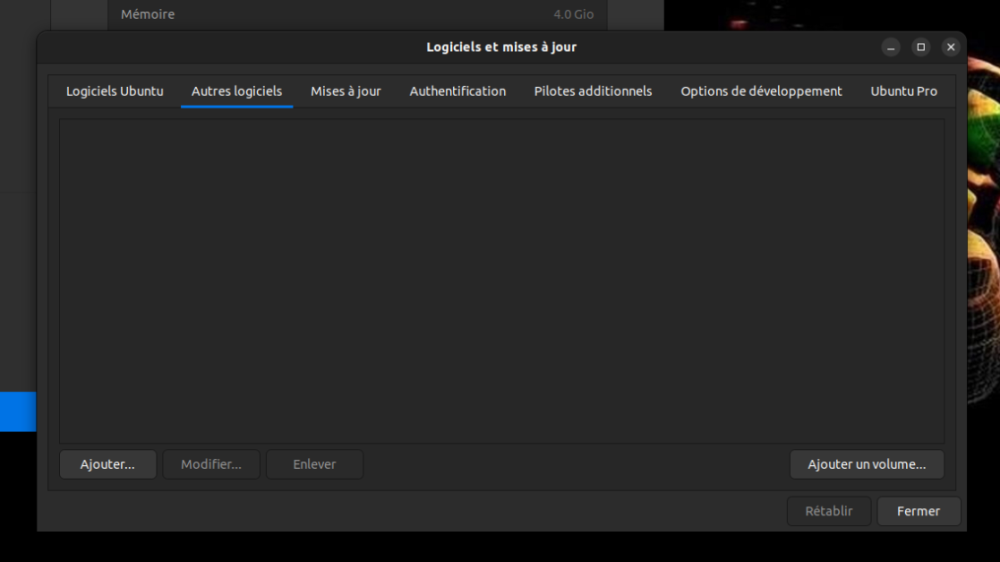The height and width of the screenshot is (562, 1000).
Task: Open the Pilotes additionnels tab
Action: click(x=592, y=91)
